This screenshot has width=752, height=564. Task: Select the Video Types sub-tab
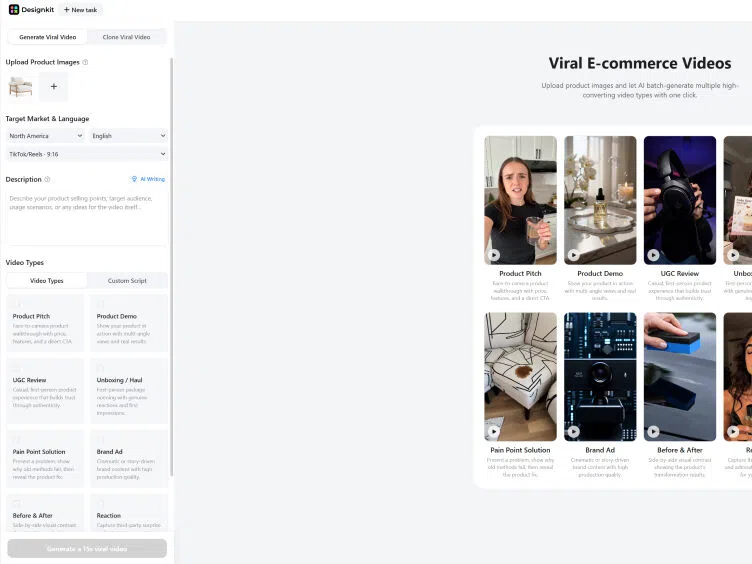pos(47,281)
